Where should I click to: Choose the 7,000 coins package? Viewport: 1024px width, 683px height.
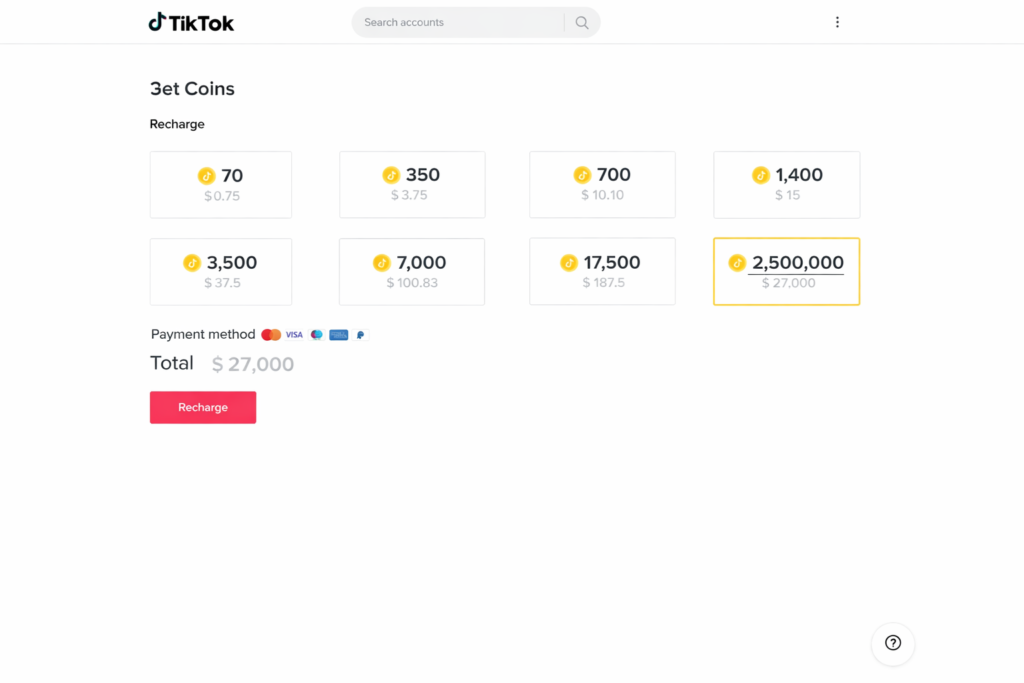point(412,272)
